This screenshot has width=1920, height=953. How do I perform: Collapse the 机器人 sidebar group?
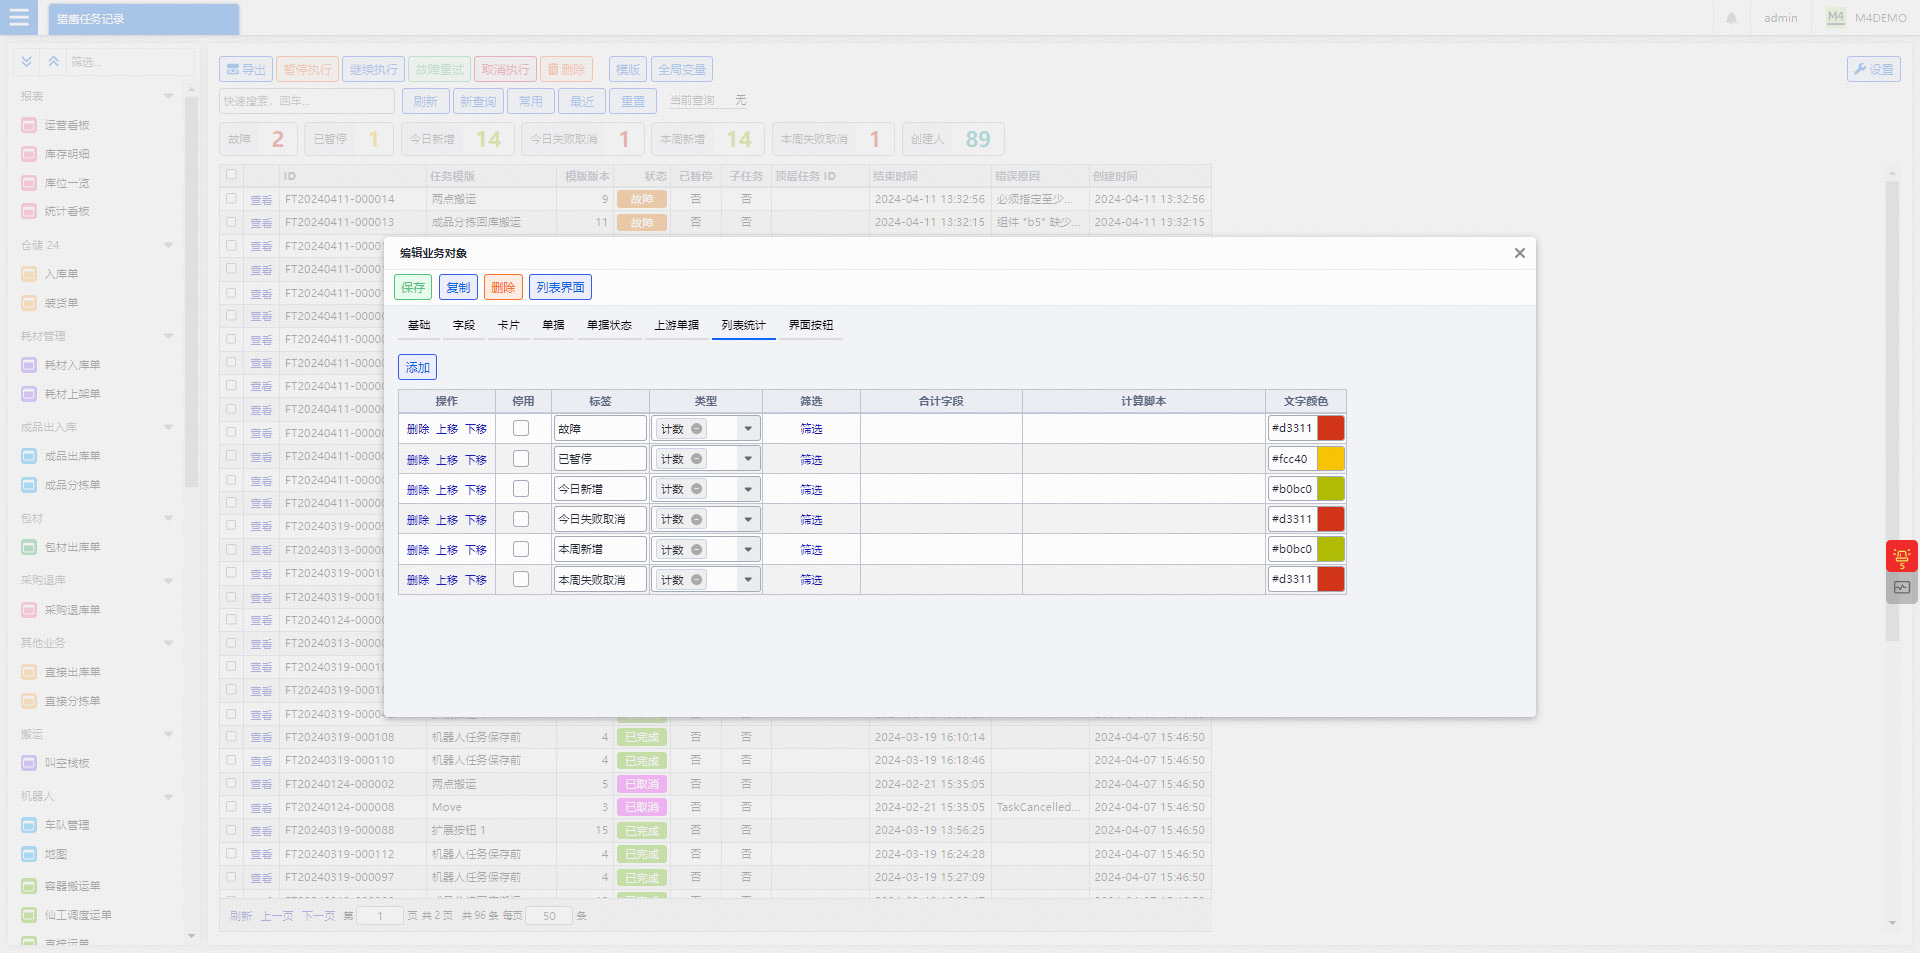click(x=168, y=797)
